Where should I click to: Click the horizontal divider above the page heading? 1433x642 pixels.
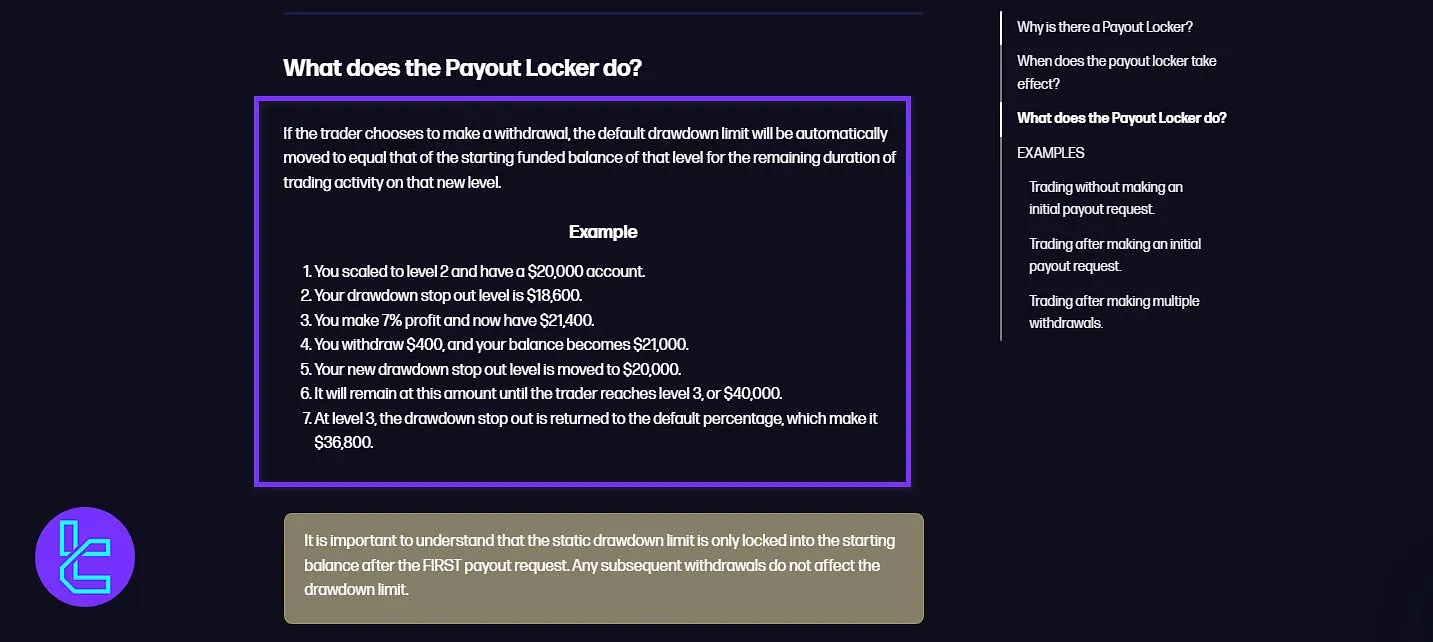604,14
